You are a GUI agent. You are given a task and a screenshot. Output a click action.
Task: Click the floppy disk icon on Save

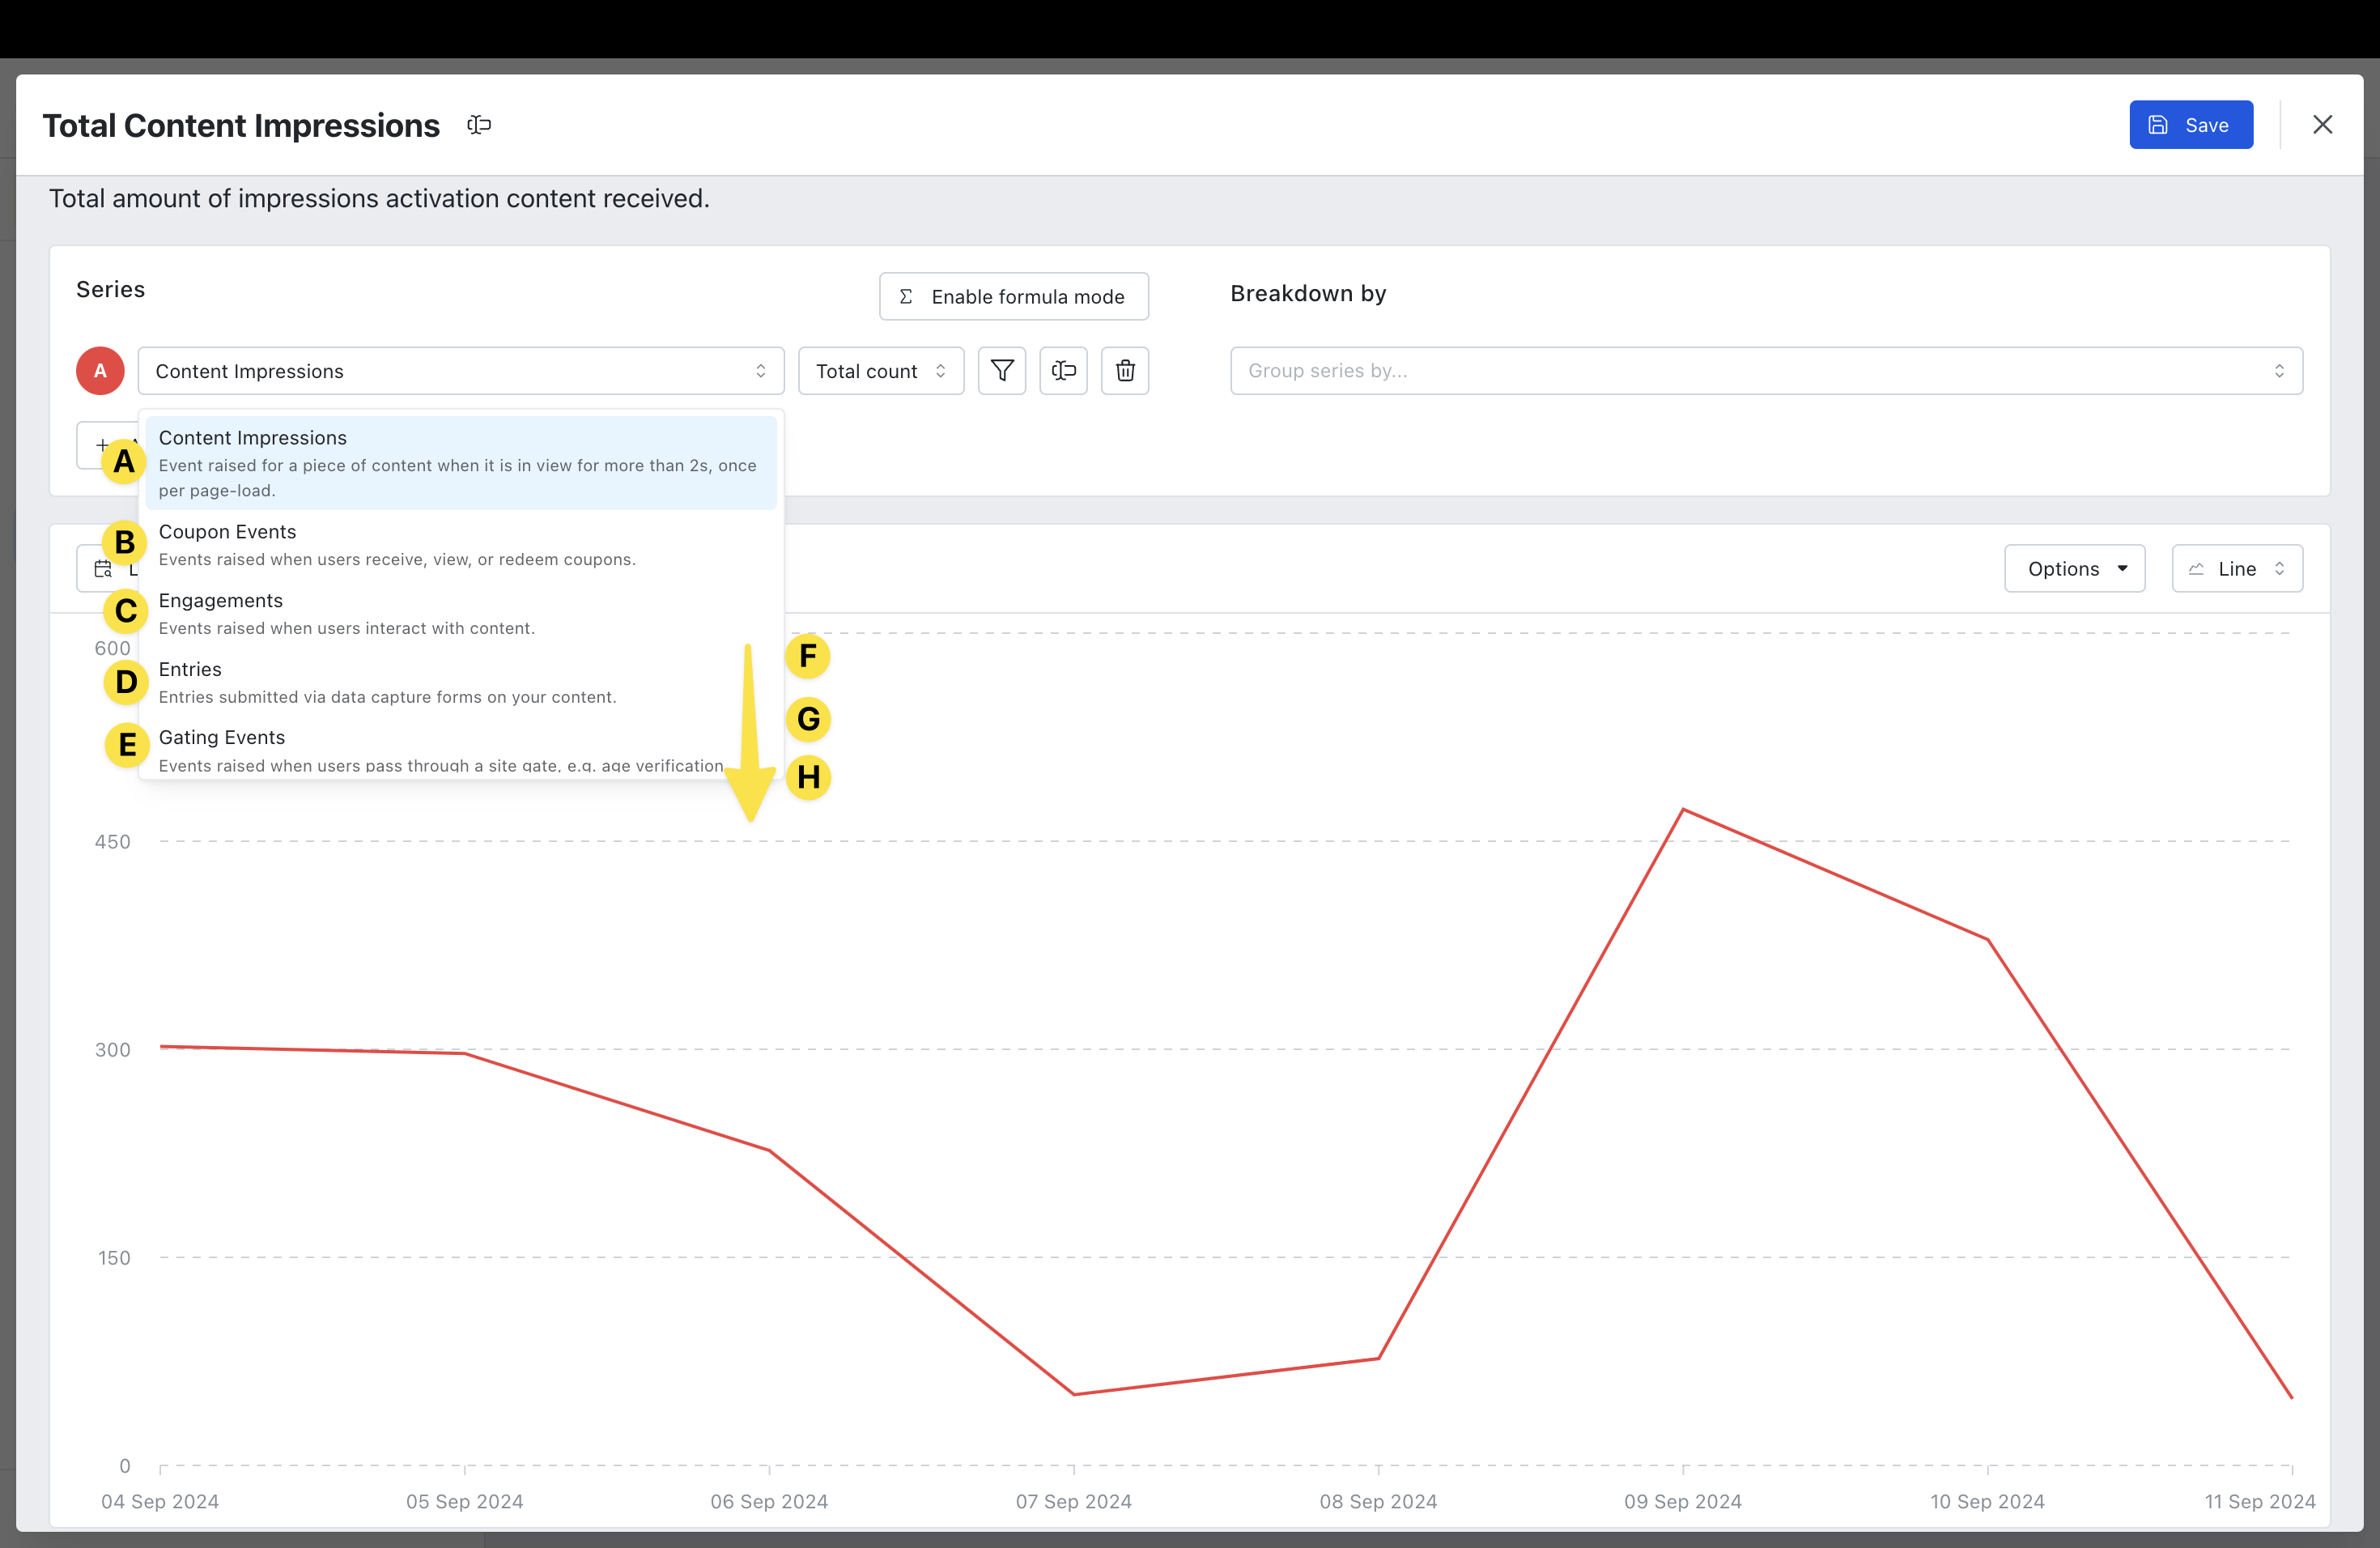[2158, 125]
